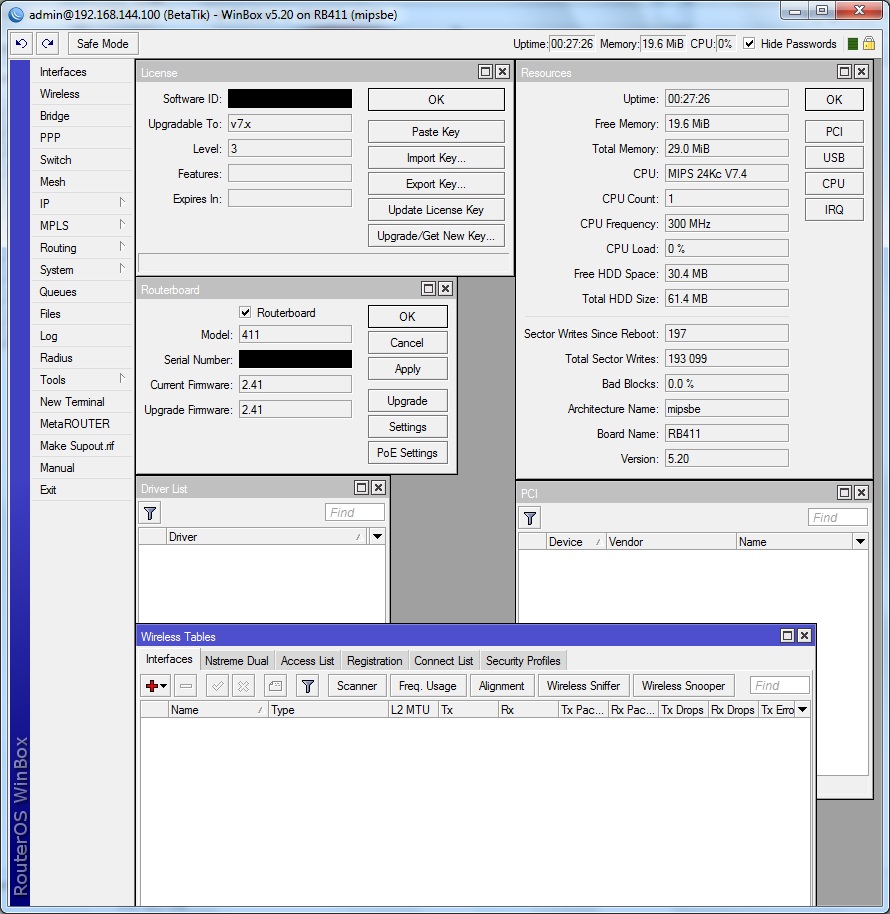Click the filter funnel in Driver List
The image size is (890, 914).
pos(150,513)
